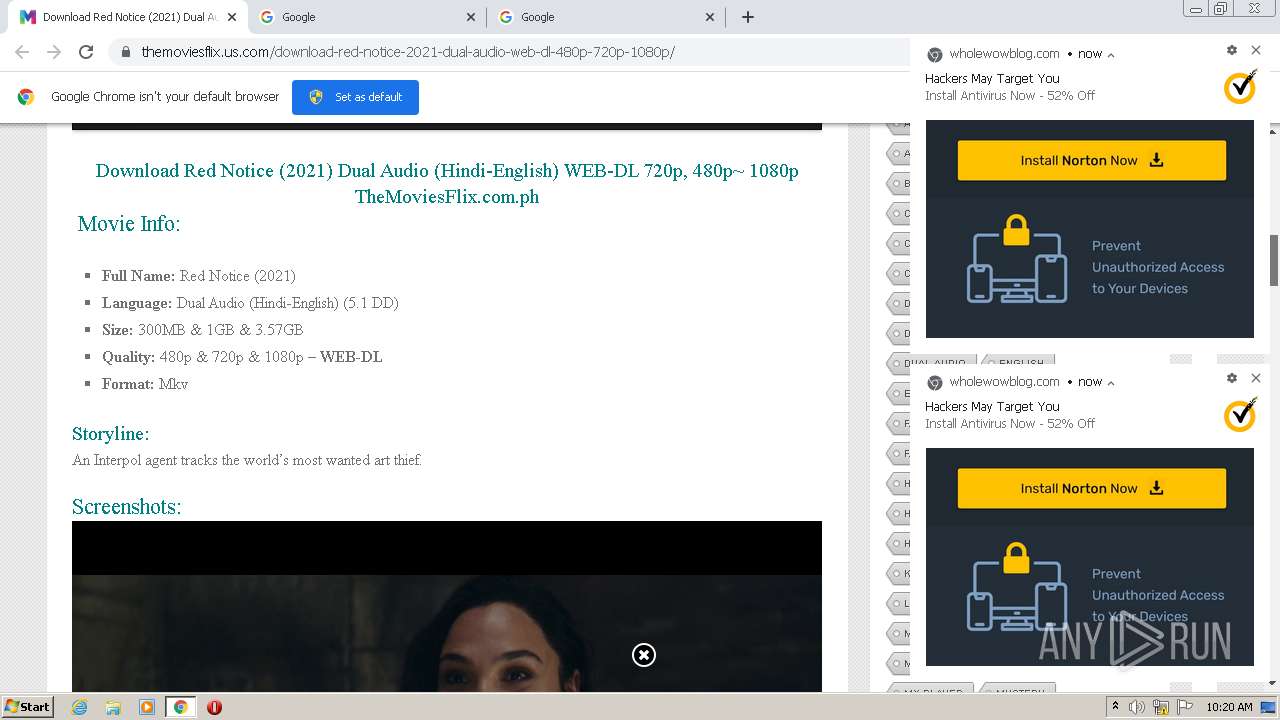Collapse the top notification with caret
This screenshot has height=720, width=1280.
tap(1111, 55)
